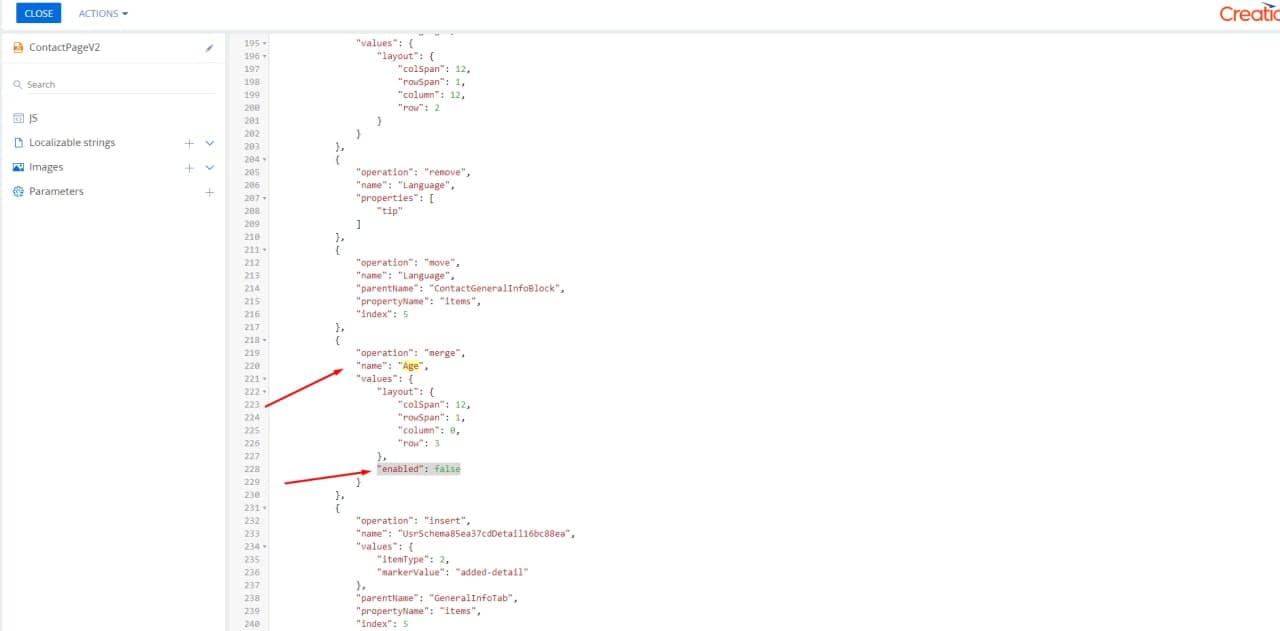Add a new image with plus icon
This screenshot has width=1280, height=631.
[189, 167]
